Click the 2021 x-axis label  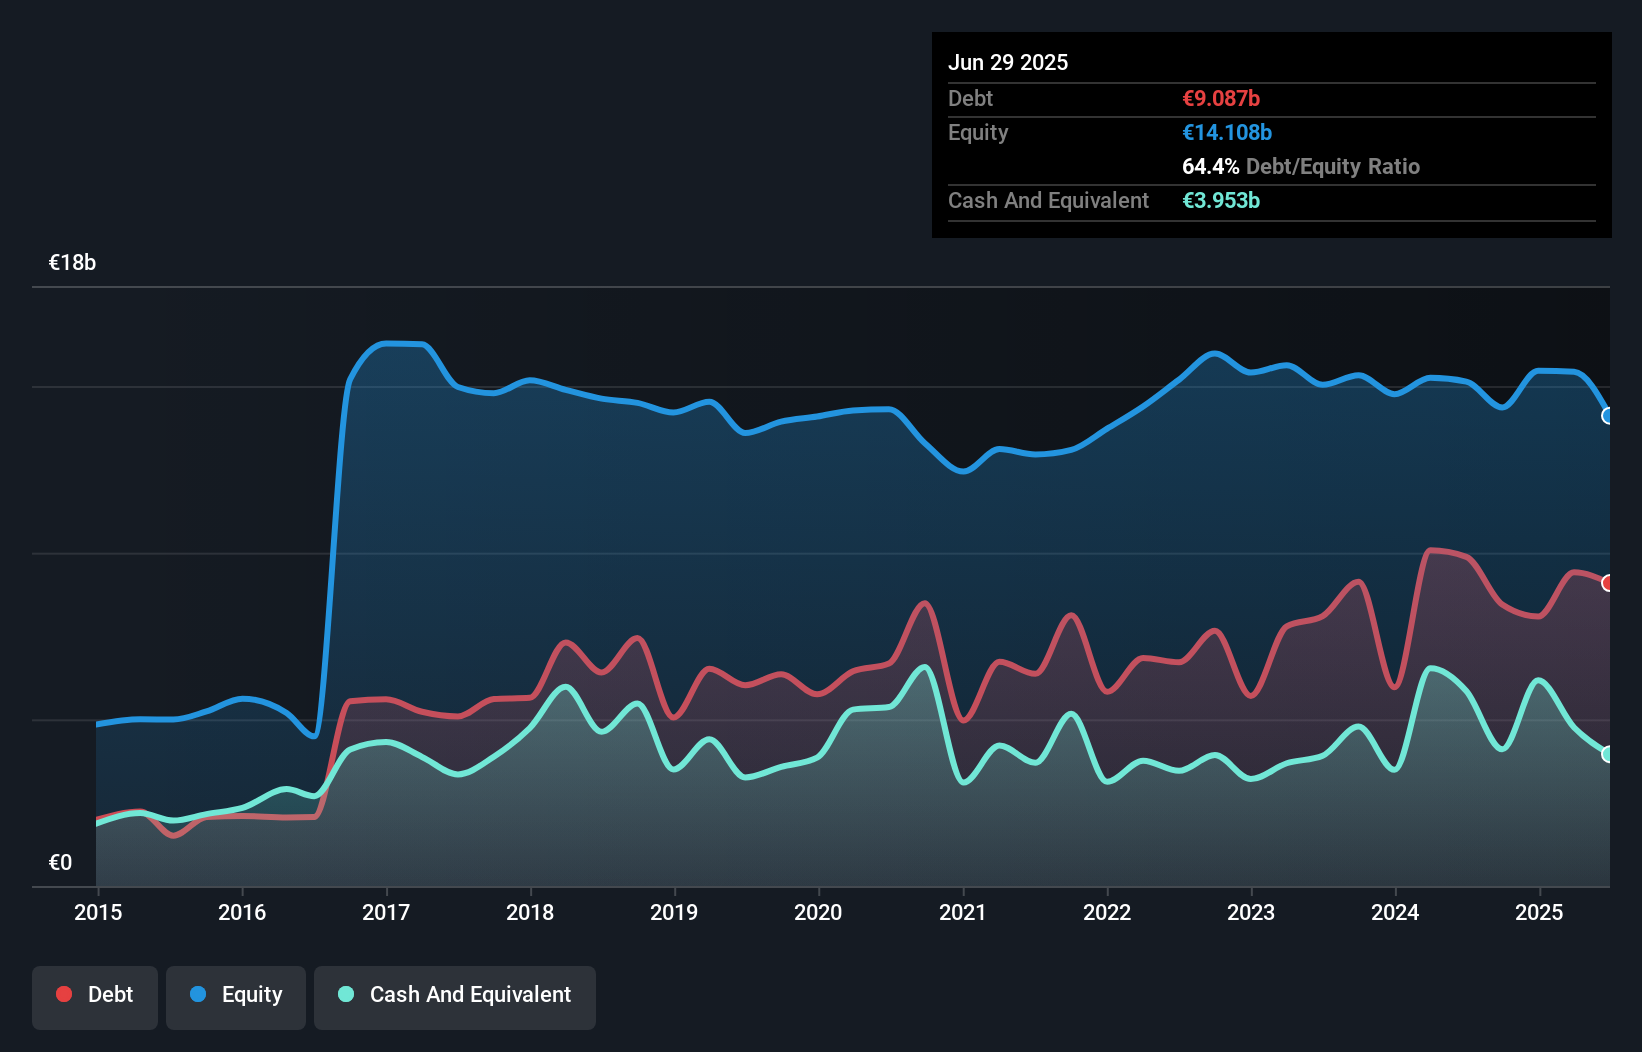(x=963, y=912)
